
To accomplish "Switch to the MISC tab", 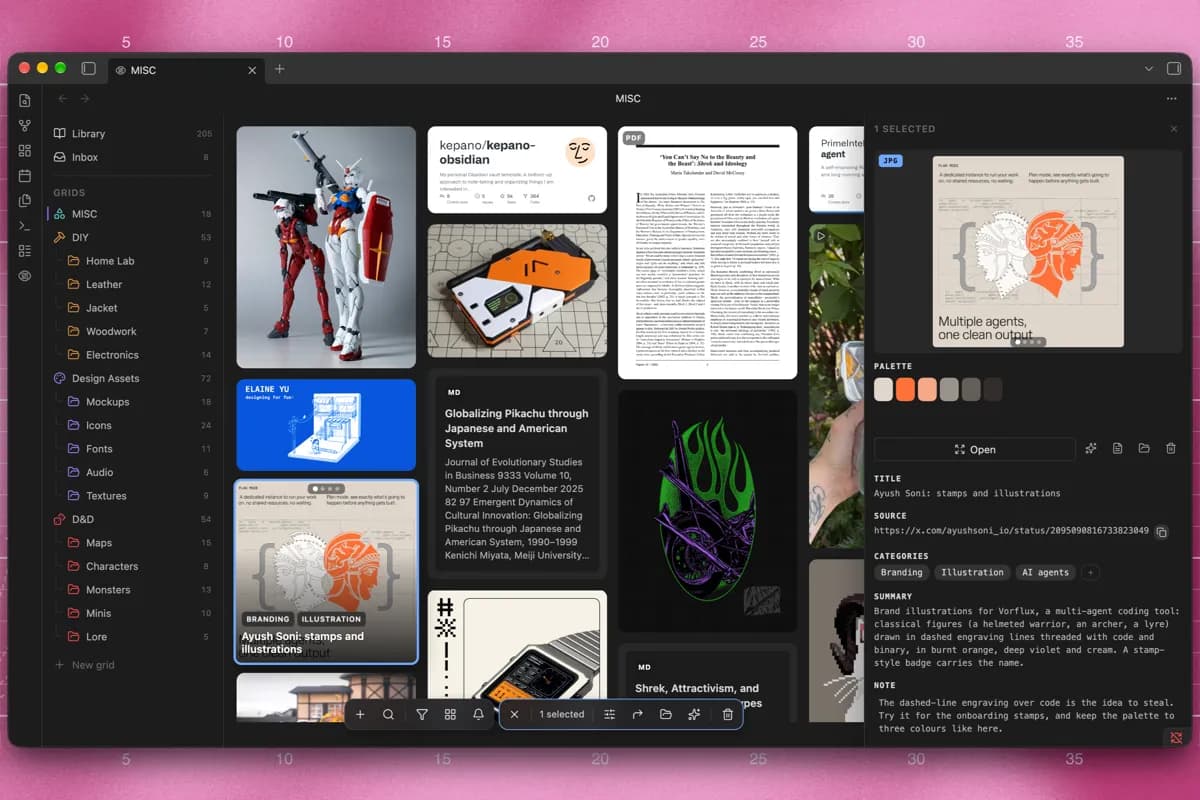I will pos(186,70).
